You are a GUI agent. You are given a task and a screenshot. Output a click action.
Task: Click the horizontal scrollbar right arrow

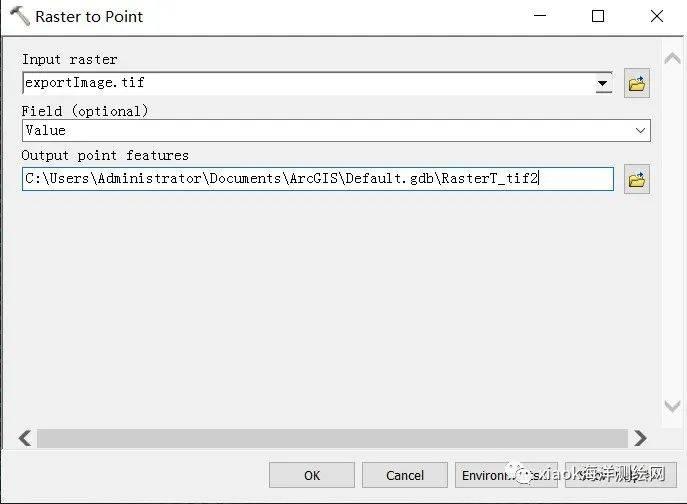click(x=640, y=438)
